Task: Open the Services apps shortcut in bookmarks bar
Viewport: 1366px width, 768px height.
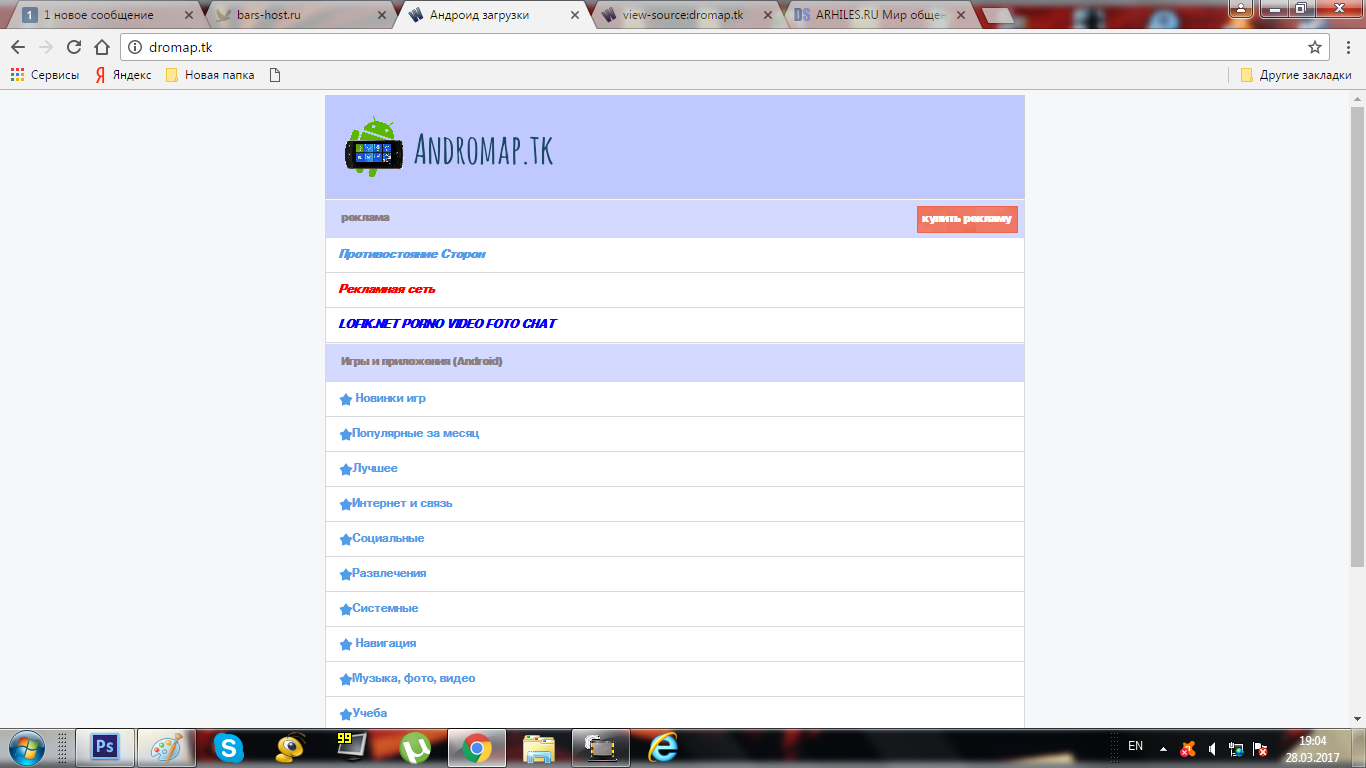Action: tap(45, 75)
